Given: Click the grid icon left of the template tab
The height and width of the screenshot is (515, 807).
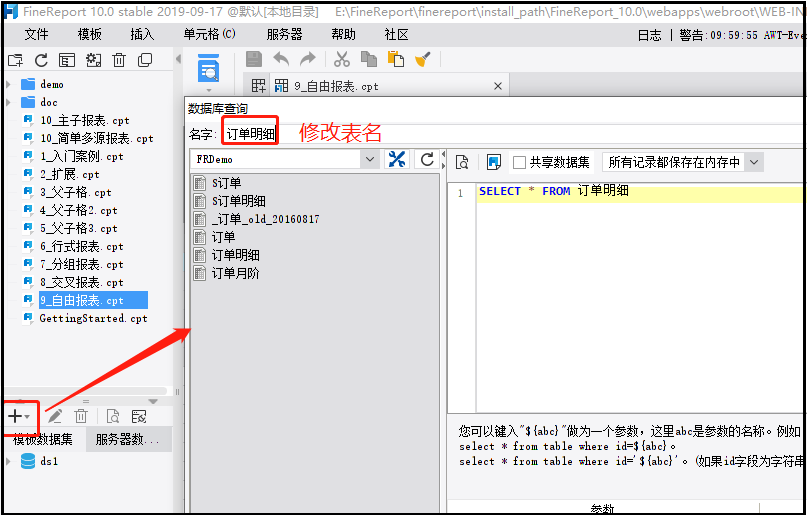Looking at the screenshot, I should [259, 86].
